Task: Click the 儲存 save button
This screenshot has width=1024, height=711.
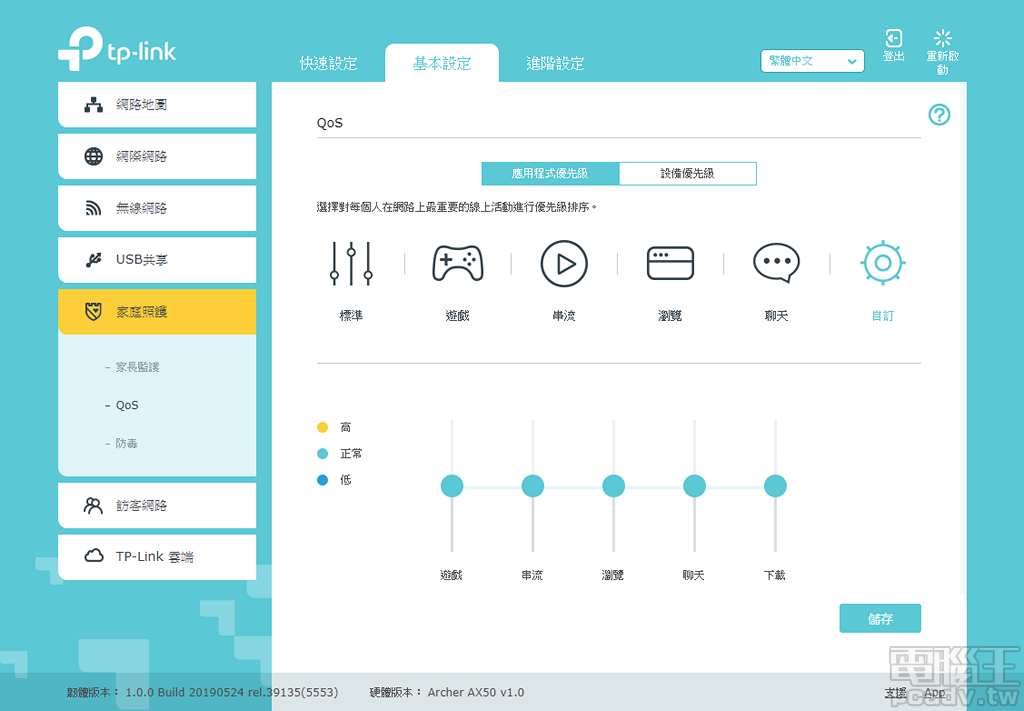Action: pos(880,618)
